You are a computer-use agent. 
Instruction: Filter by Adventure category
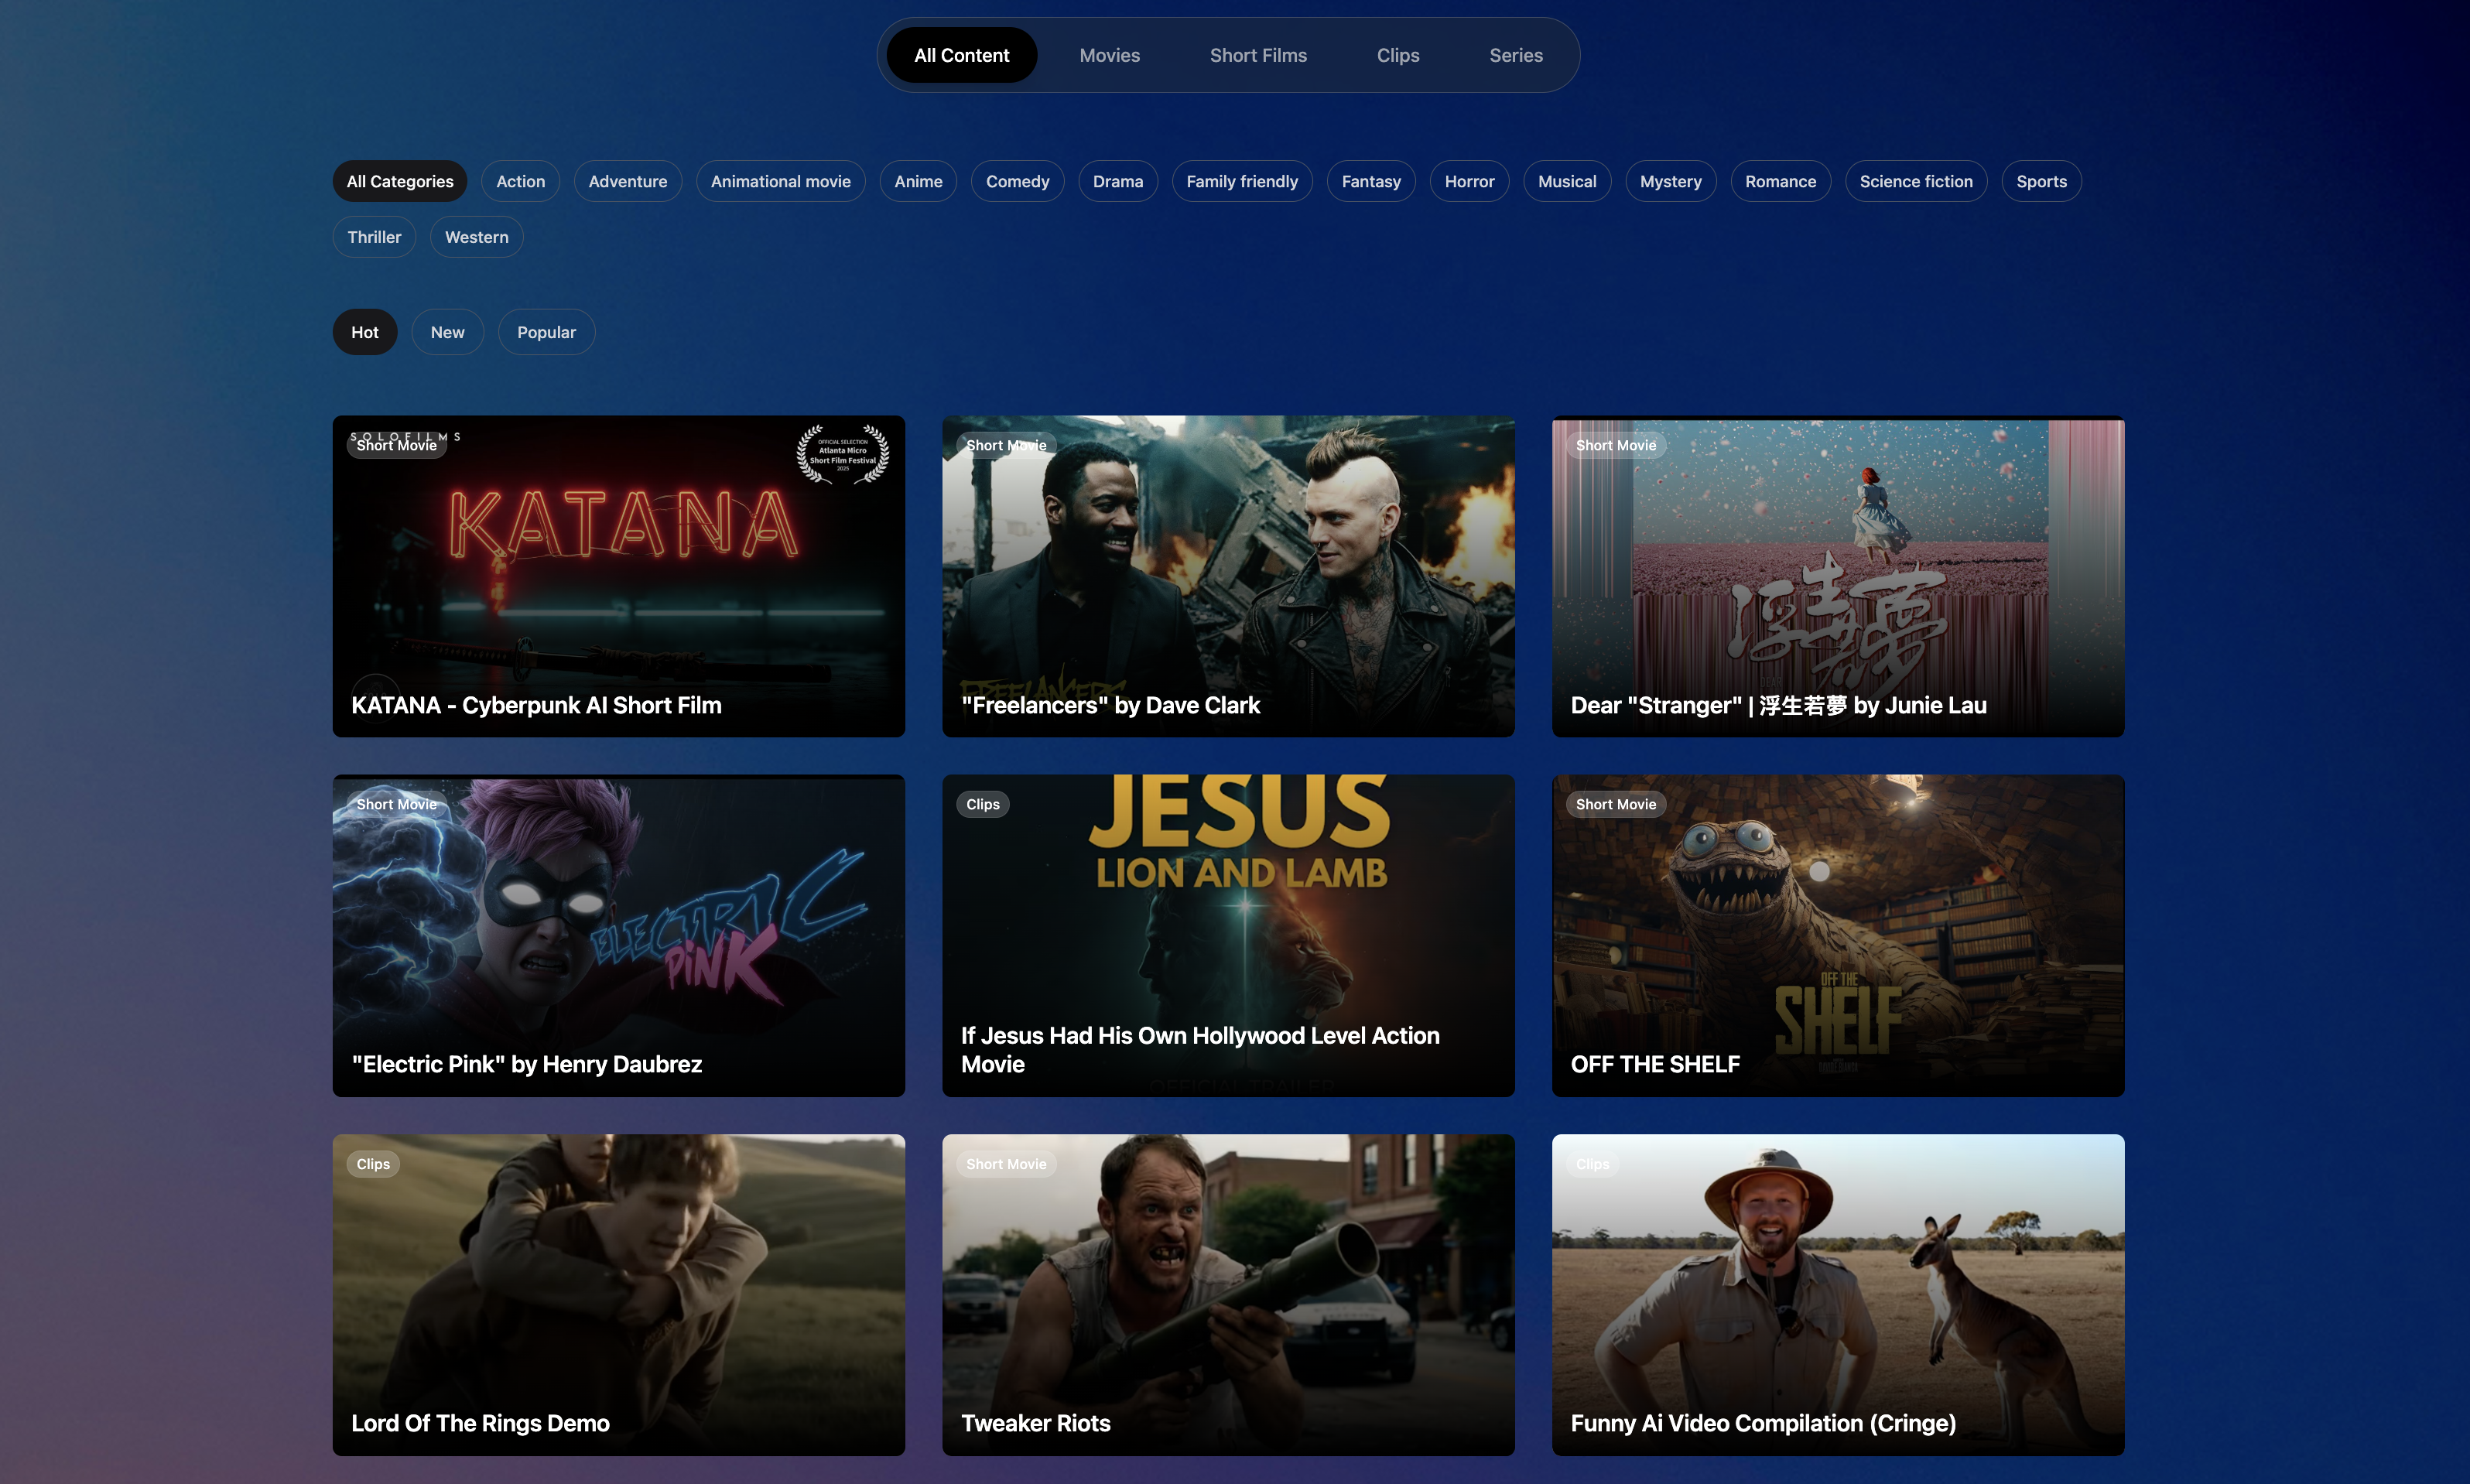(627, 181)
